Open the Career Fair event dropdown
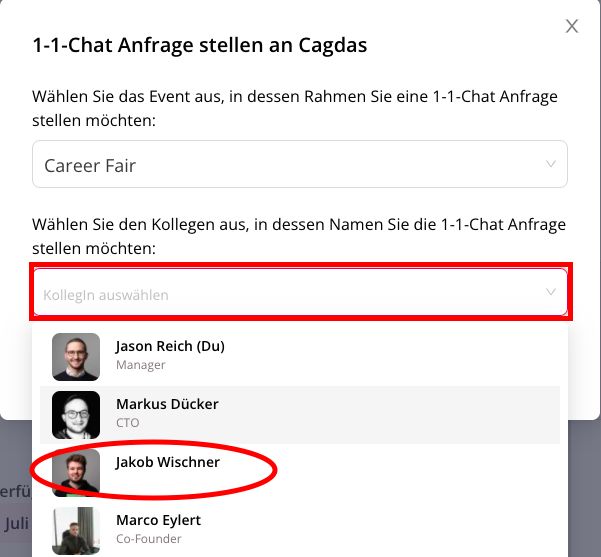This screenshot has height=557, width=601. 300,164
